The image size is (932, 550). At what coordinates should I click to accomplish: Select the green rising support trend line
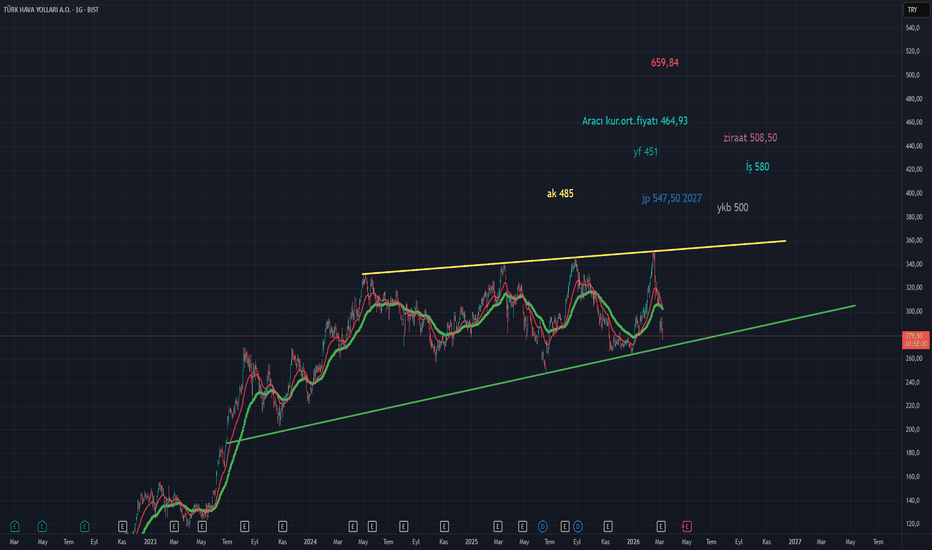541,374
